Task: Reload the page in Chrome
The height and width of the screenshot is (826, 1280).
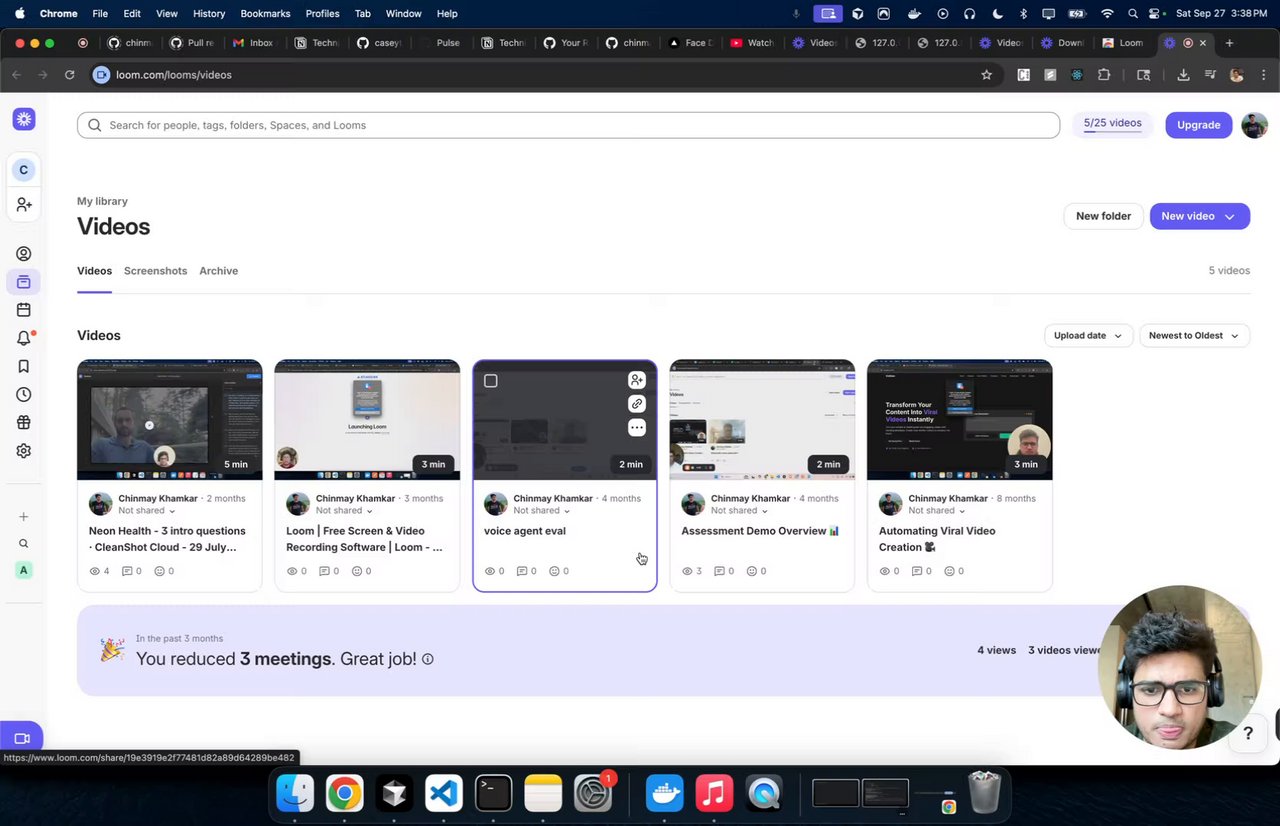Action: coord(69,75)
